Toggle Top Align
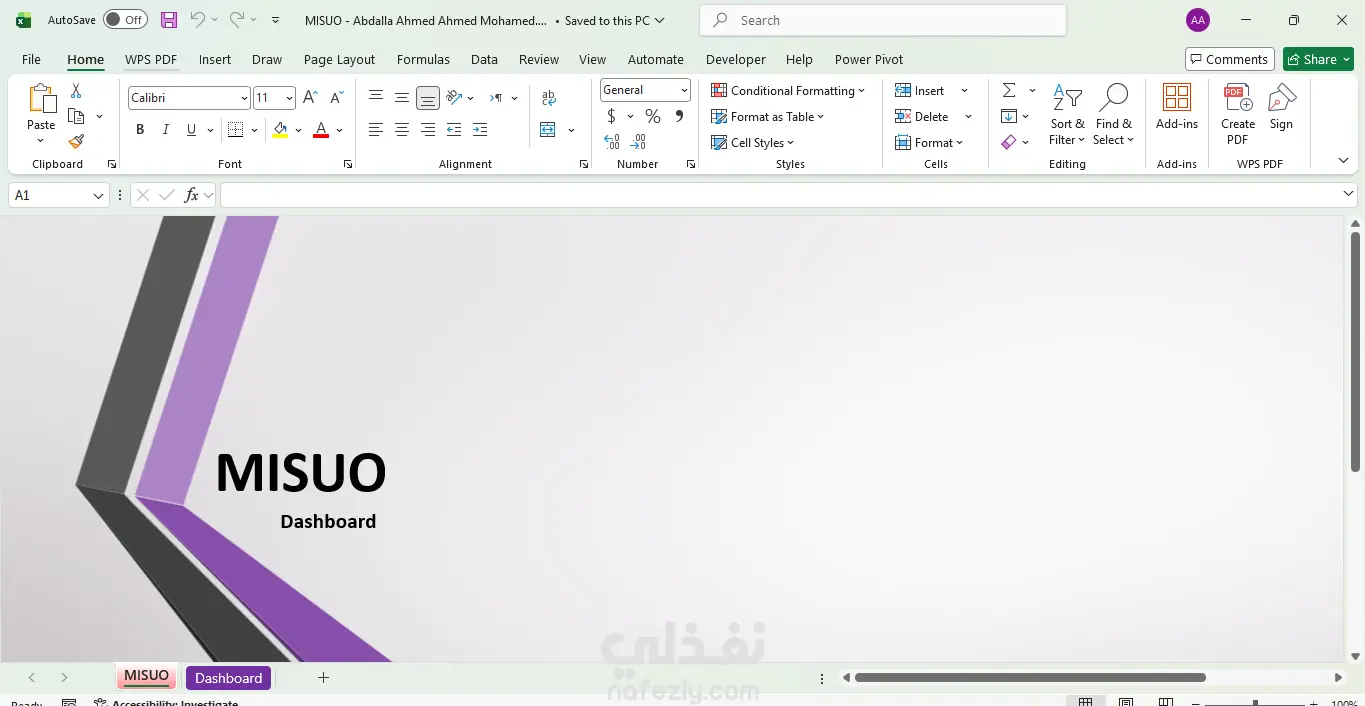The width and height of the screenshot is (1365, 706). 376,97
